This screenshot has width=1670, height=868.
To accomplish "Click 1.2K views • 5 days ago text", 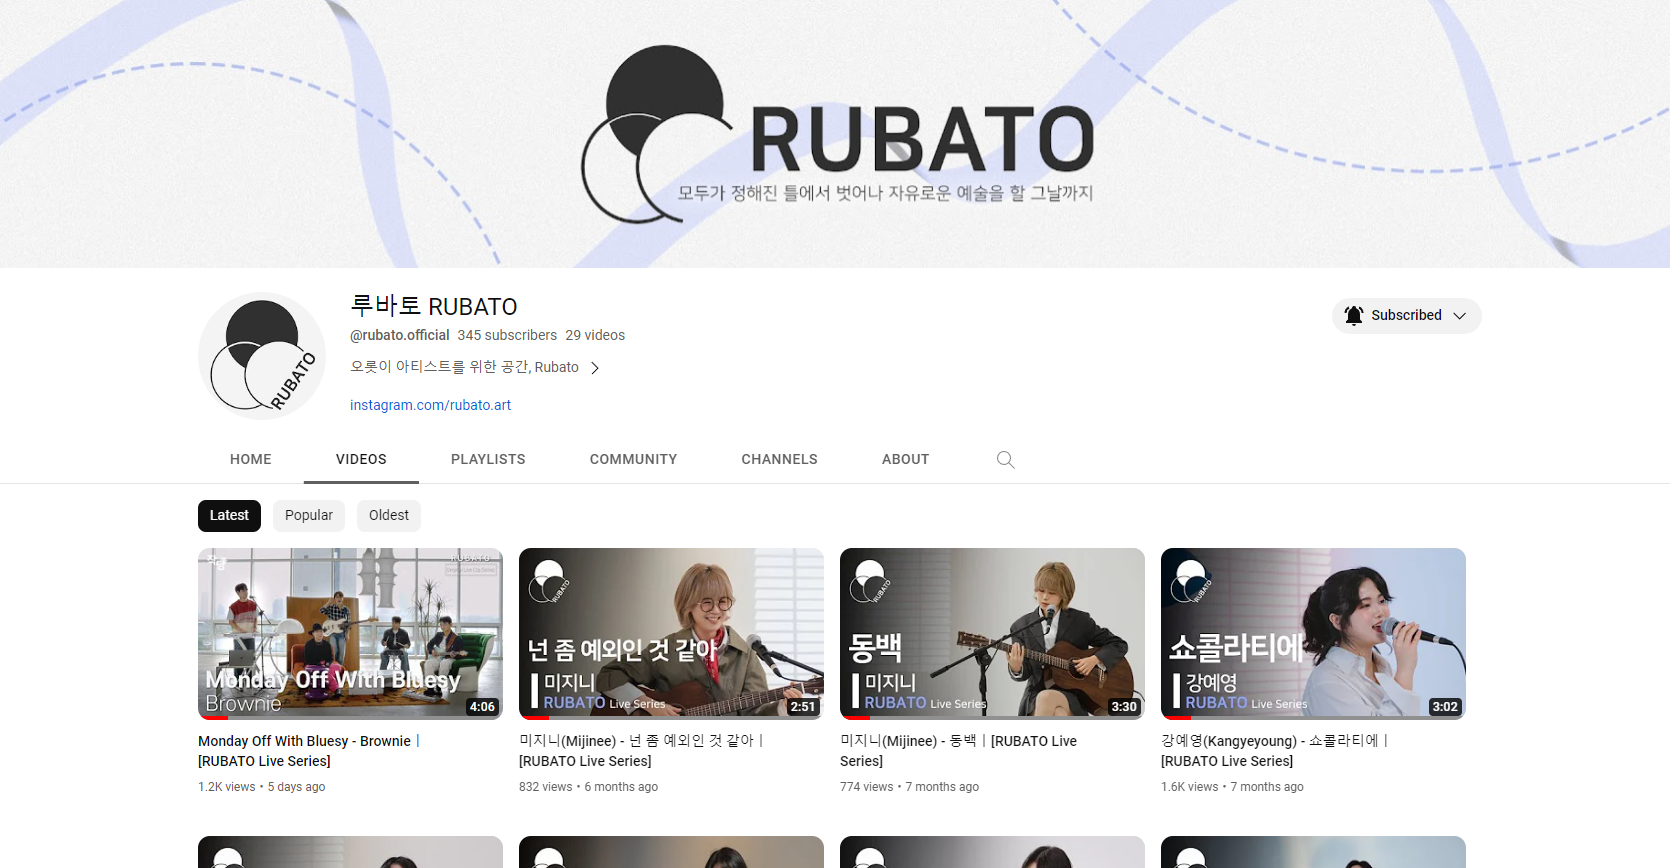I will 262,787.
